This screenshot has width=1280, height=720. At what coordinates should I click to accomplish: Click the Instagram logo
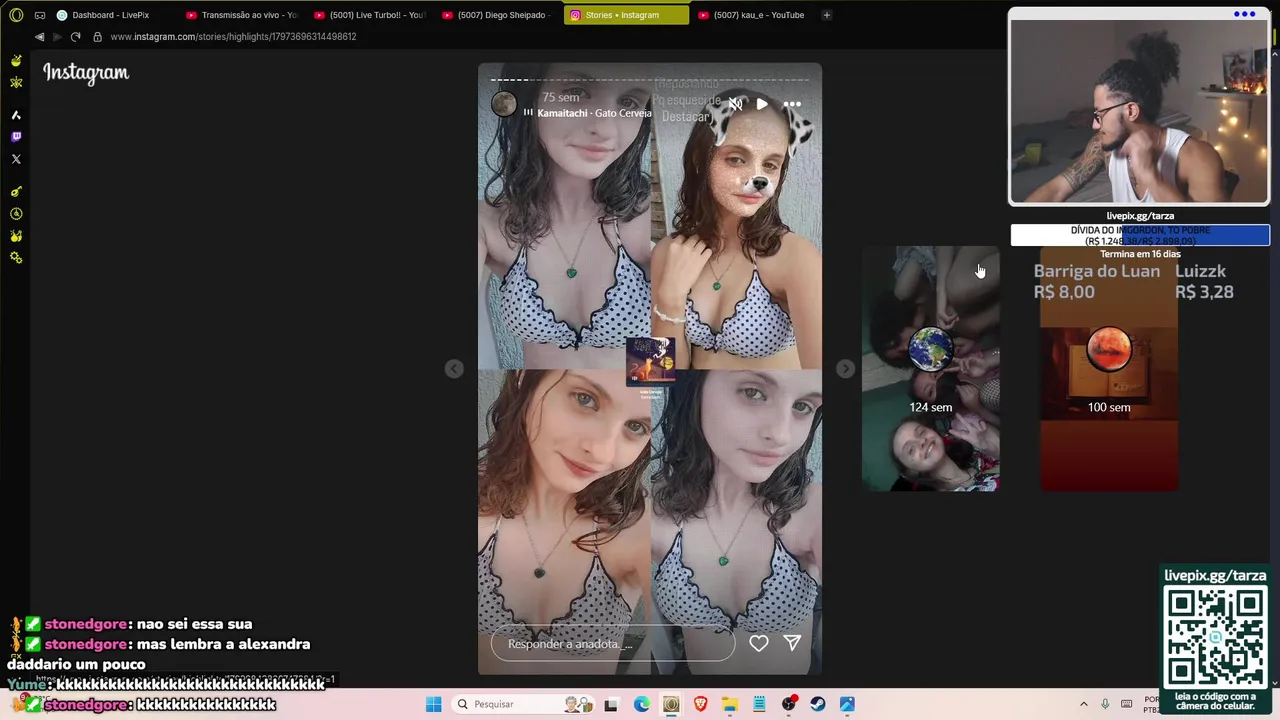[x=86, y=73]
